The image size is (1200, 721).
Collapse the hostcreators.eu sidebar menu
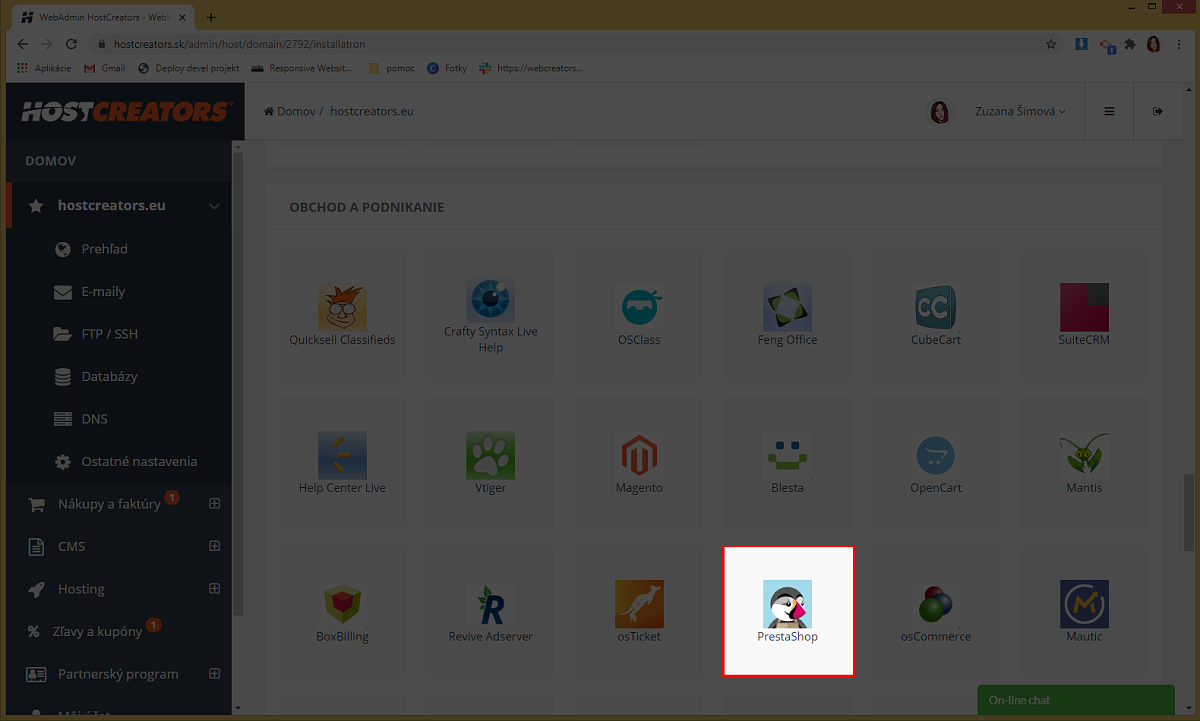[214, 206]
